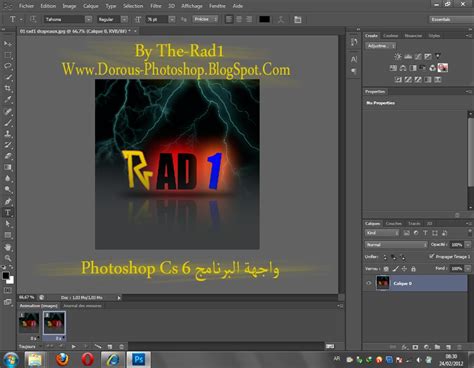Toggle the Propager l'image 1 checkbox
Screen dimensions: 474x368
click(432, 256)
